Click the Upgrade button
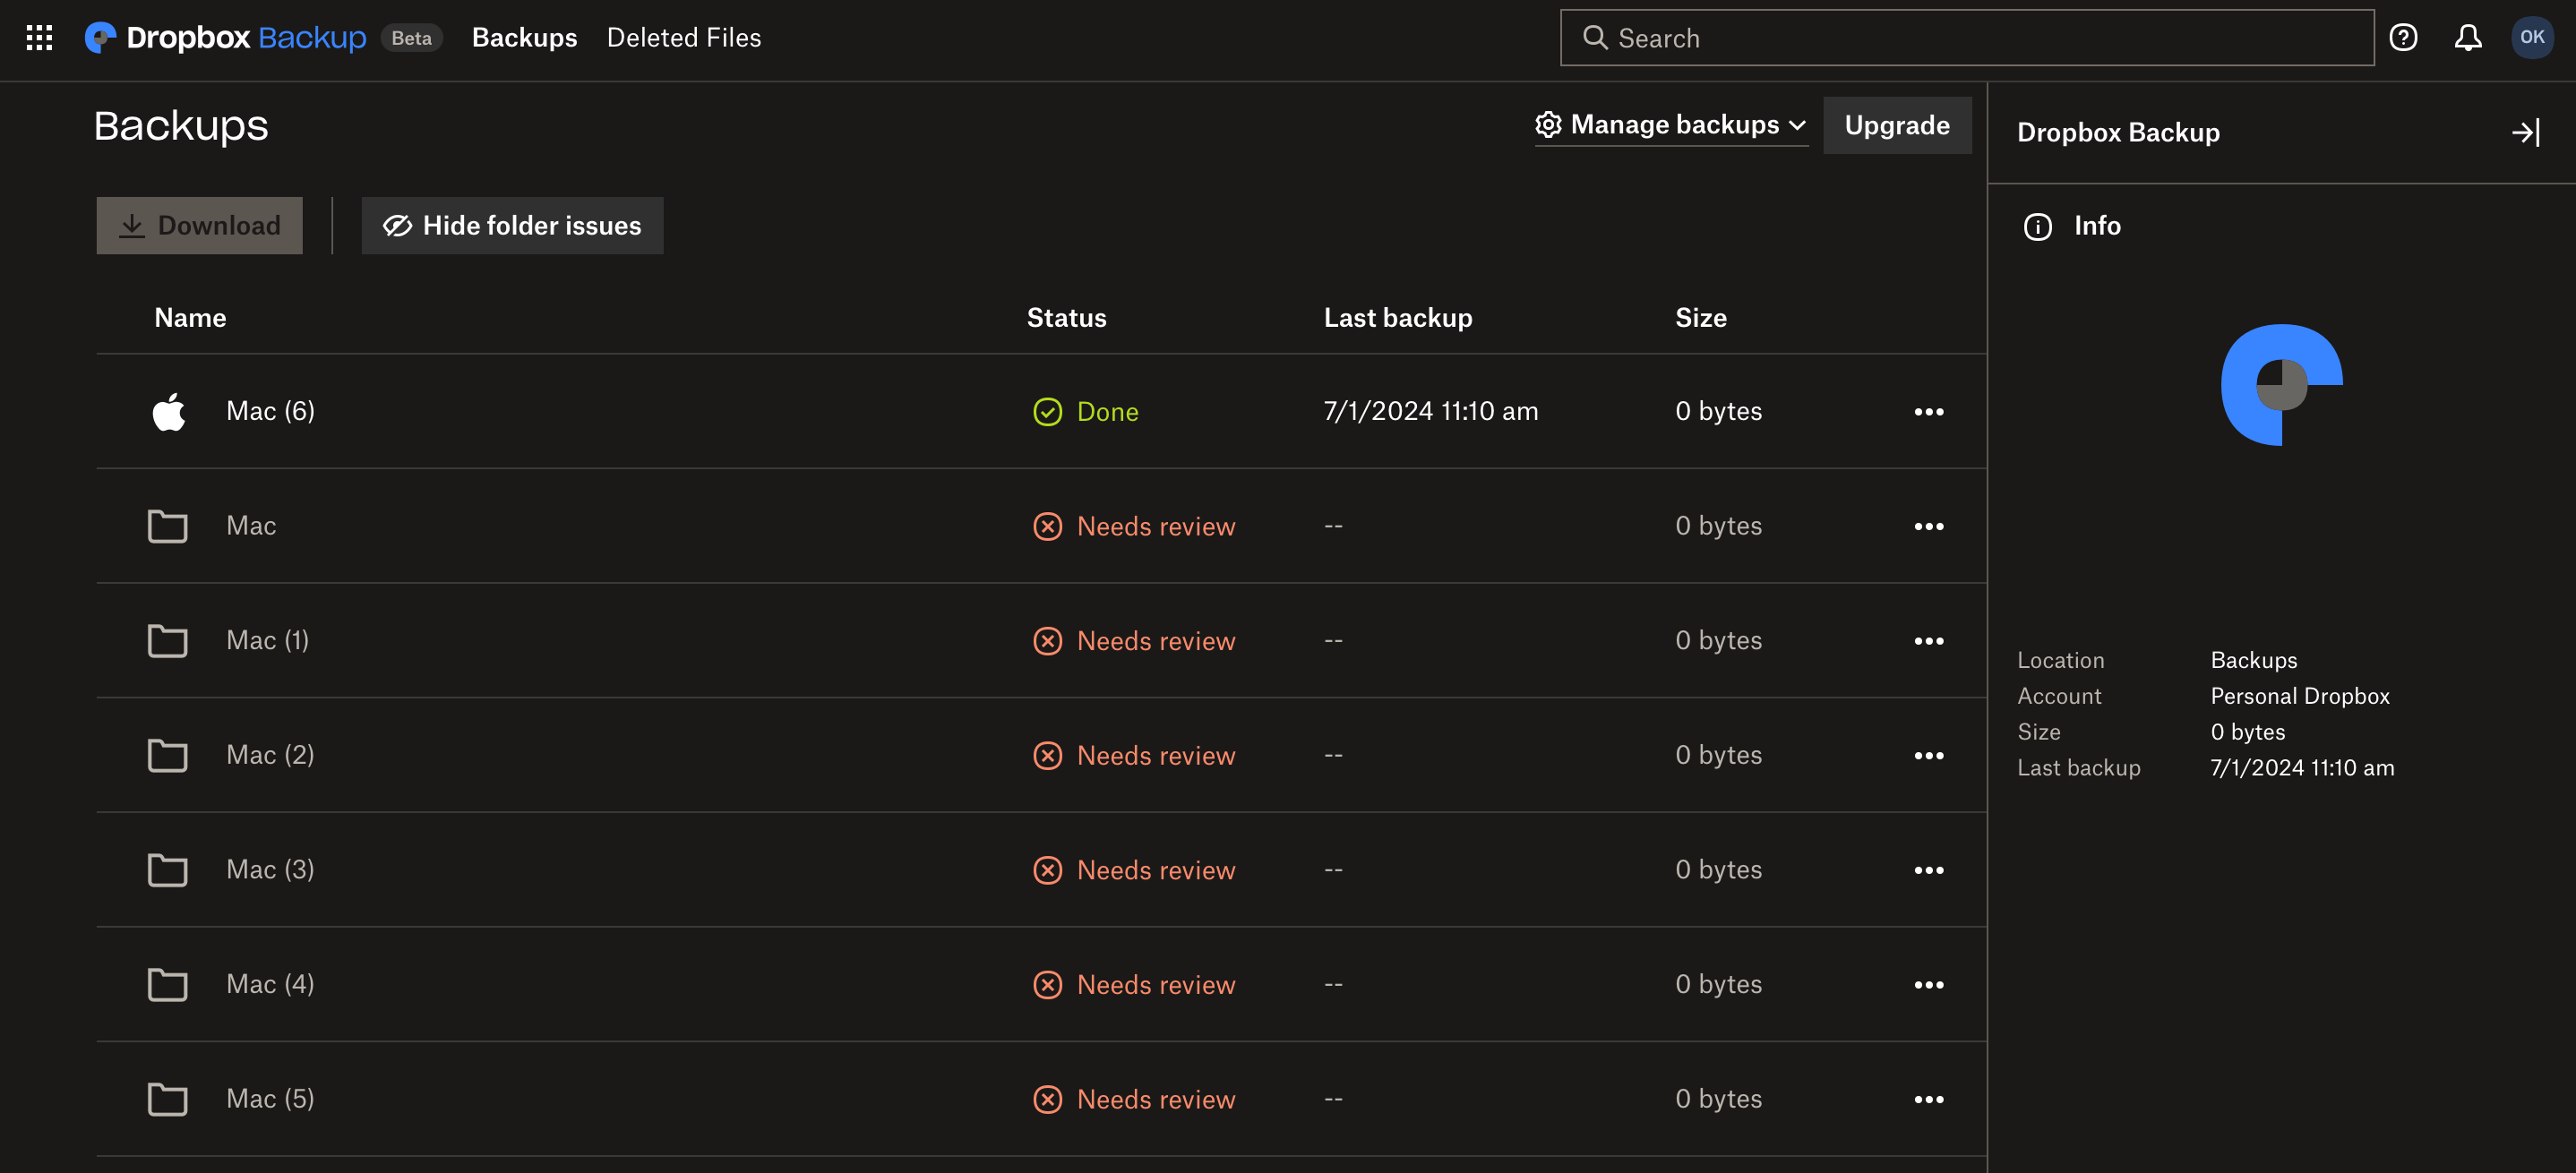The height and width of the screenshot is (1173, 2576). (x=1896, y=125)
